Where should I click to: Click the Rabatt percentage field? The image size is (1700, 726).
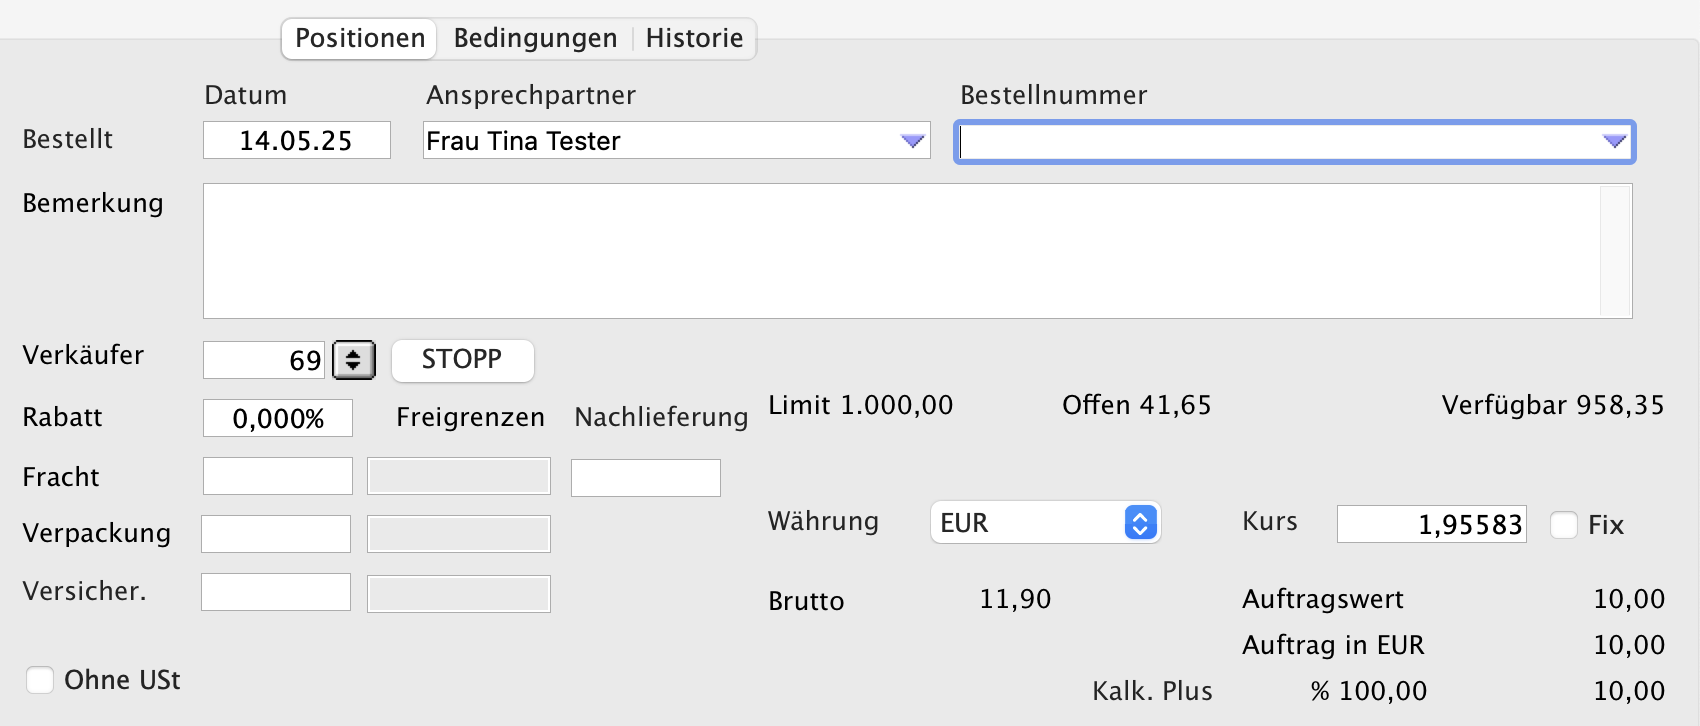pyautogui.click(x=278, y=418)
